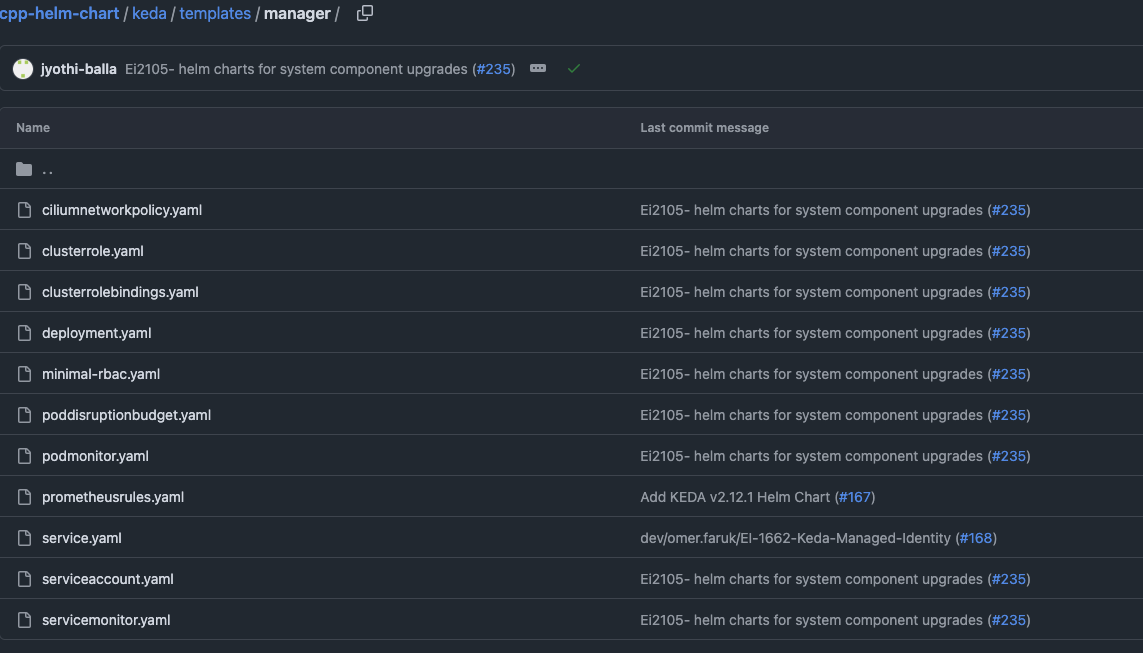This screenshot has width=1143, height=653.
Task: Click the file icon beside ciliumnetworkpolicy.yaml
Action: click(24, 210)
